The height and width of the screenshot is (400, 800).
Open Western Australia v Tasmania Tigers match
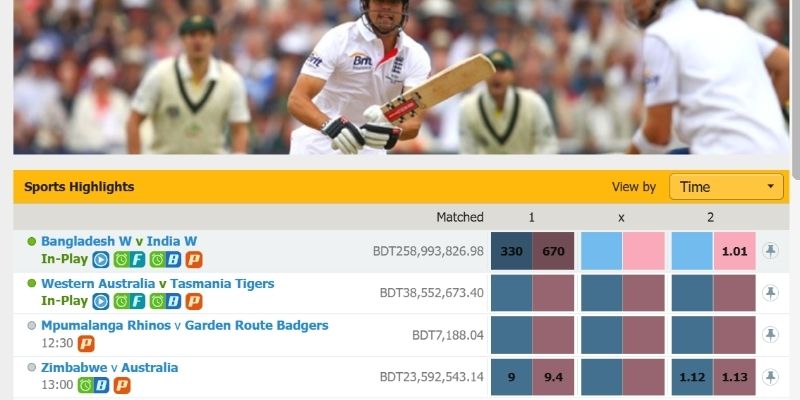coord(158,283)
